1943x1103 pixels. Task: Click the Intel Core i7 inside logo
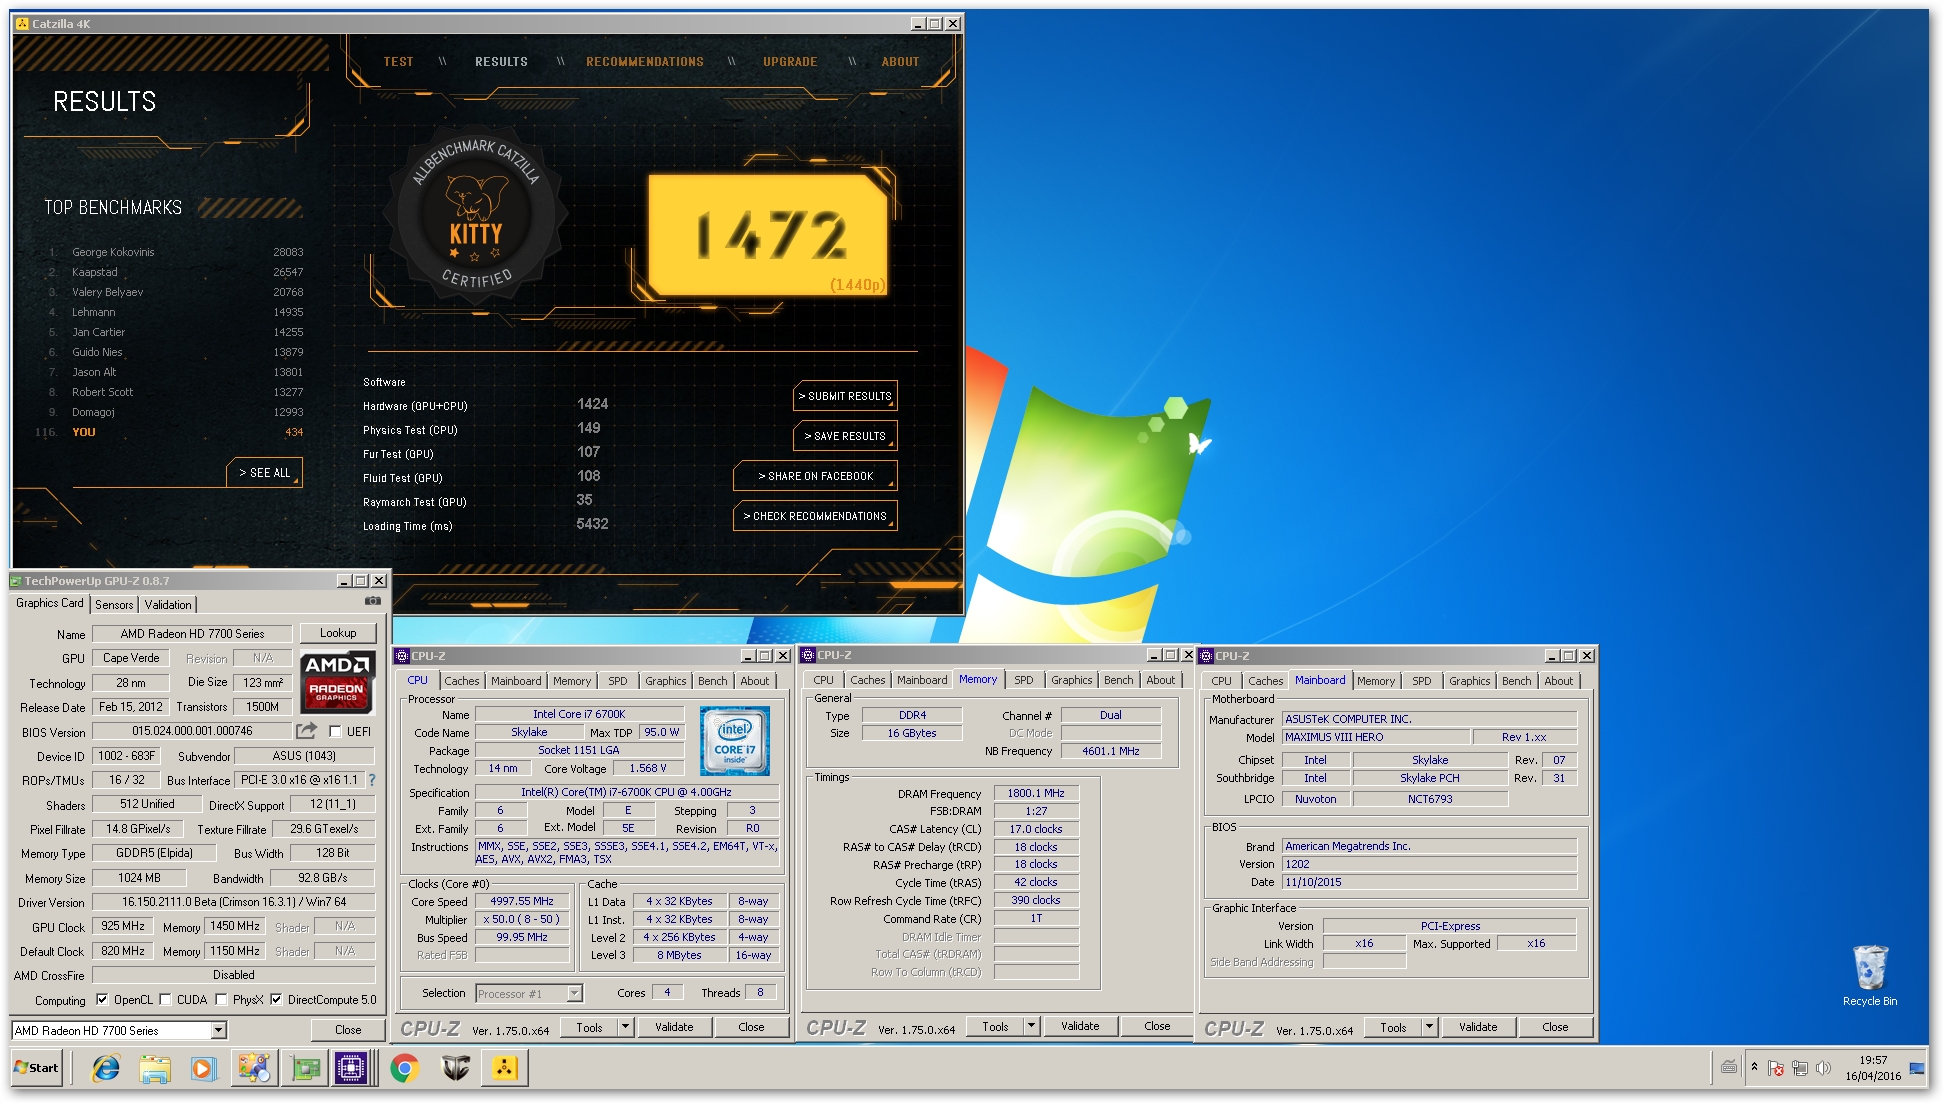pos(735,741)
